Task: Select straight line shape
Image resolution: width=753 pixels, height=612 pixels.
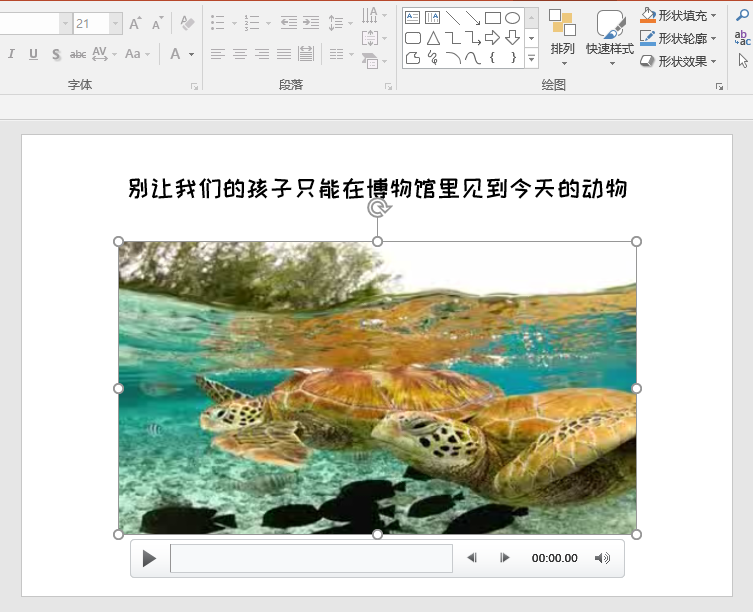Action: pos(452,18)
